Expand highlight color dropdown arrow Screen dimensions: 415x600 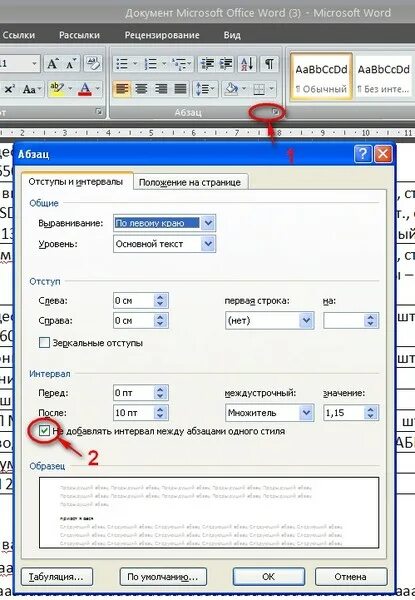(x=70, y=89)
